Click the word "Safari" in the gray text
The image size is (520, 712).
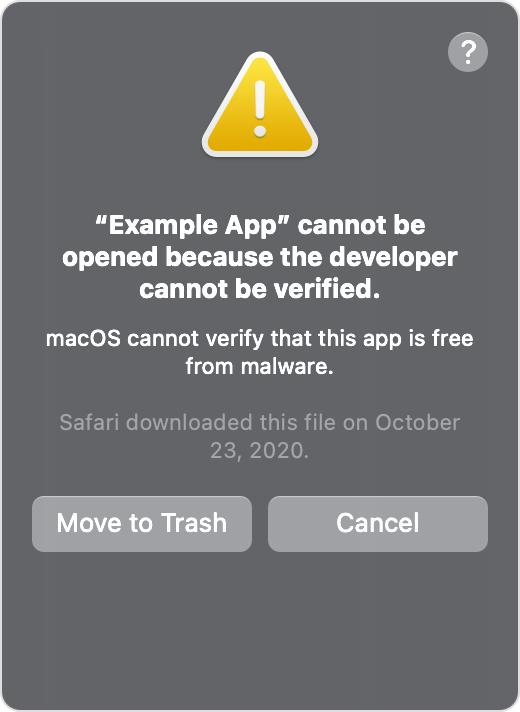[89, 423]
